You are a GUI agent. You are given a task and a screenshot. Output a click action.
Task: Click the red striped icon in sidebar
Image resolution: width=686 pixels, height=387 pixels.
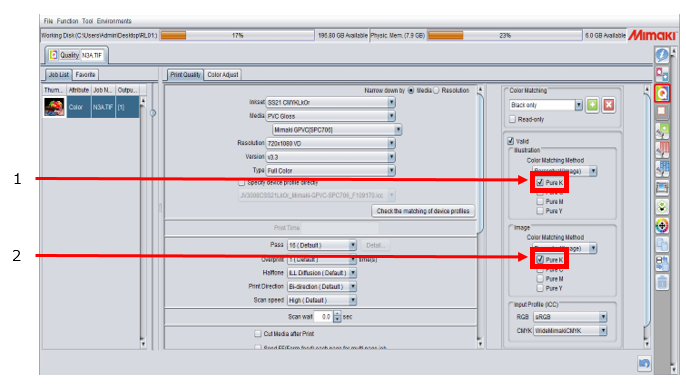(662, 150)
